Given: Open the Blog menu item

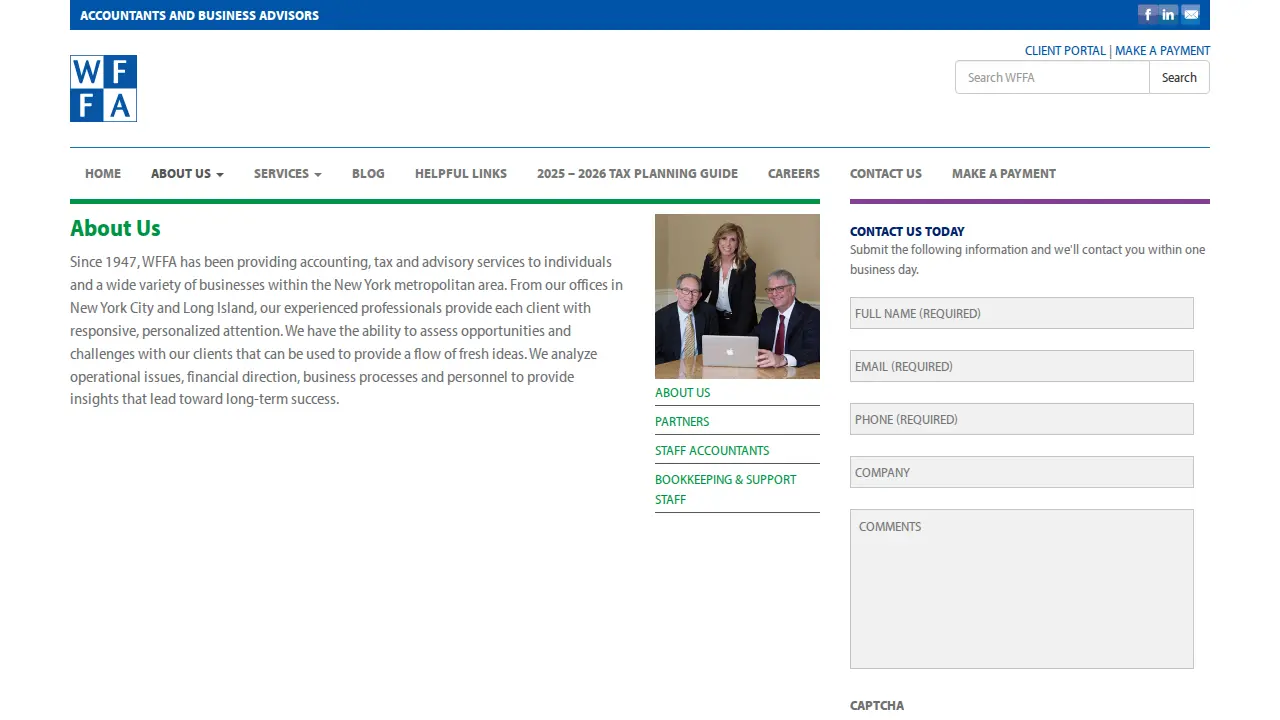Looking at the screenshot, I should pos(368,174).
